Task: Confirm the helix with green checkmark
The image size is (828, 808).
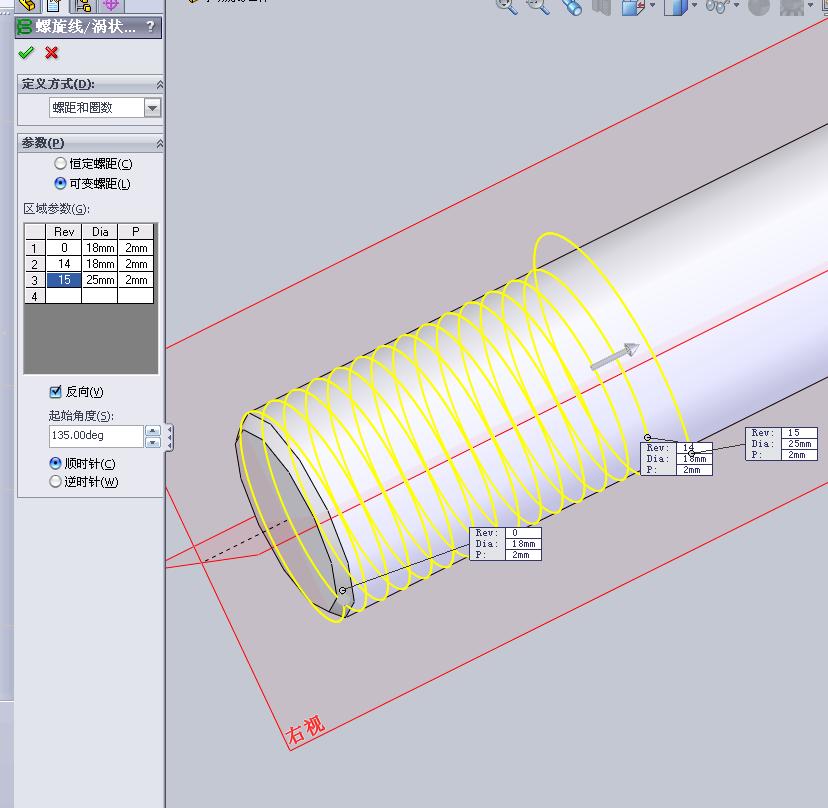Action: coord(25,53)
